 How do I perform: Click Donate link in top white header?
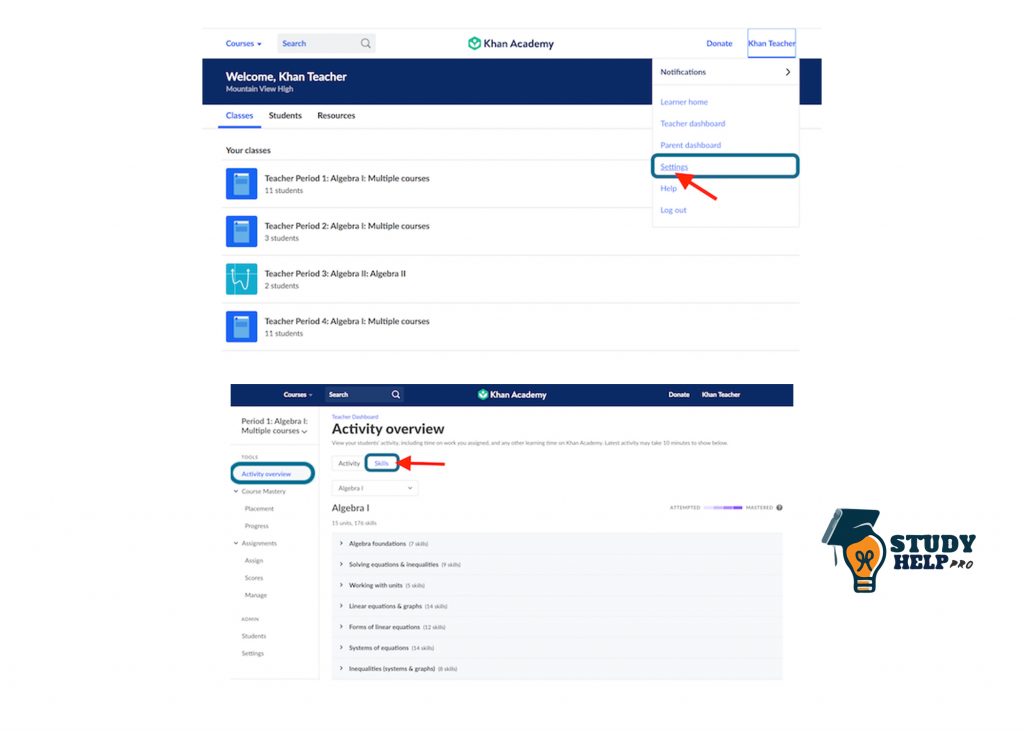pyautogui.click(x=719, y=44)
